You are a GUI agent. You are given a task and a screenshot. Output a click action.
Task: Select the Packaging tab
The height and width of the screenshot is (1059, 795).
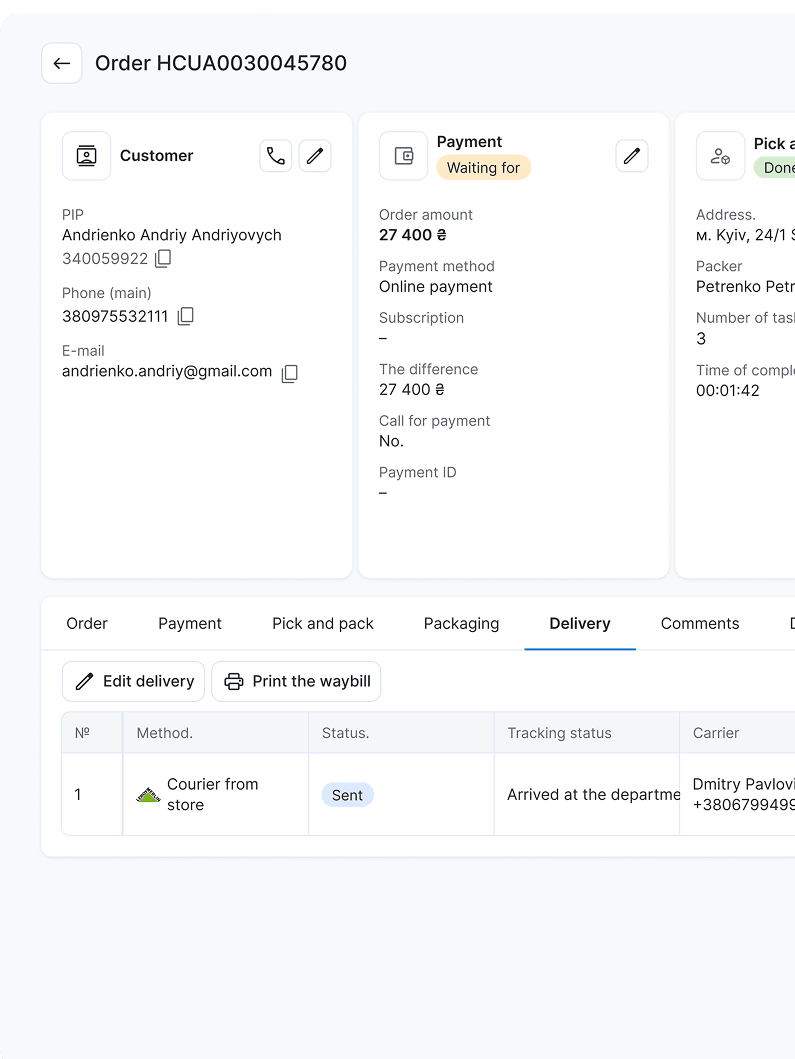(x=461, y=623)
